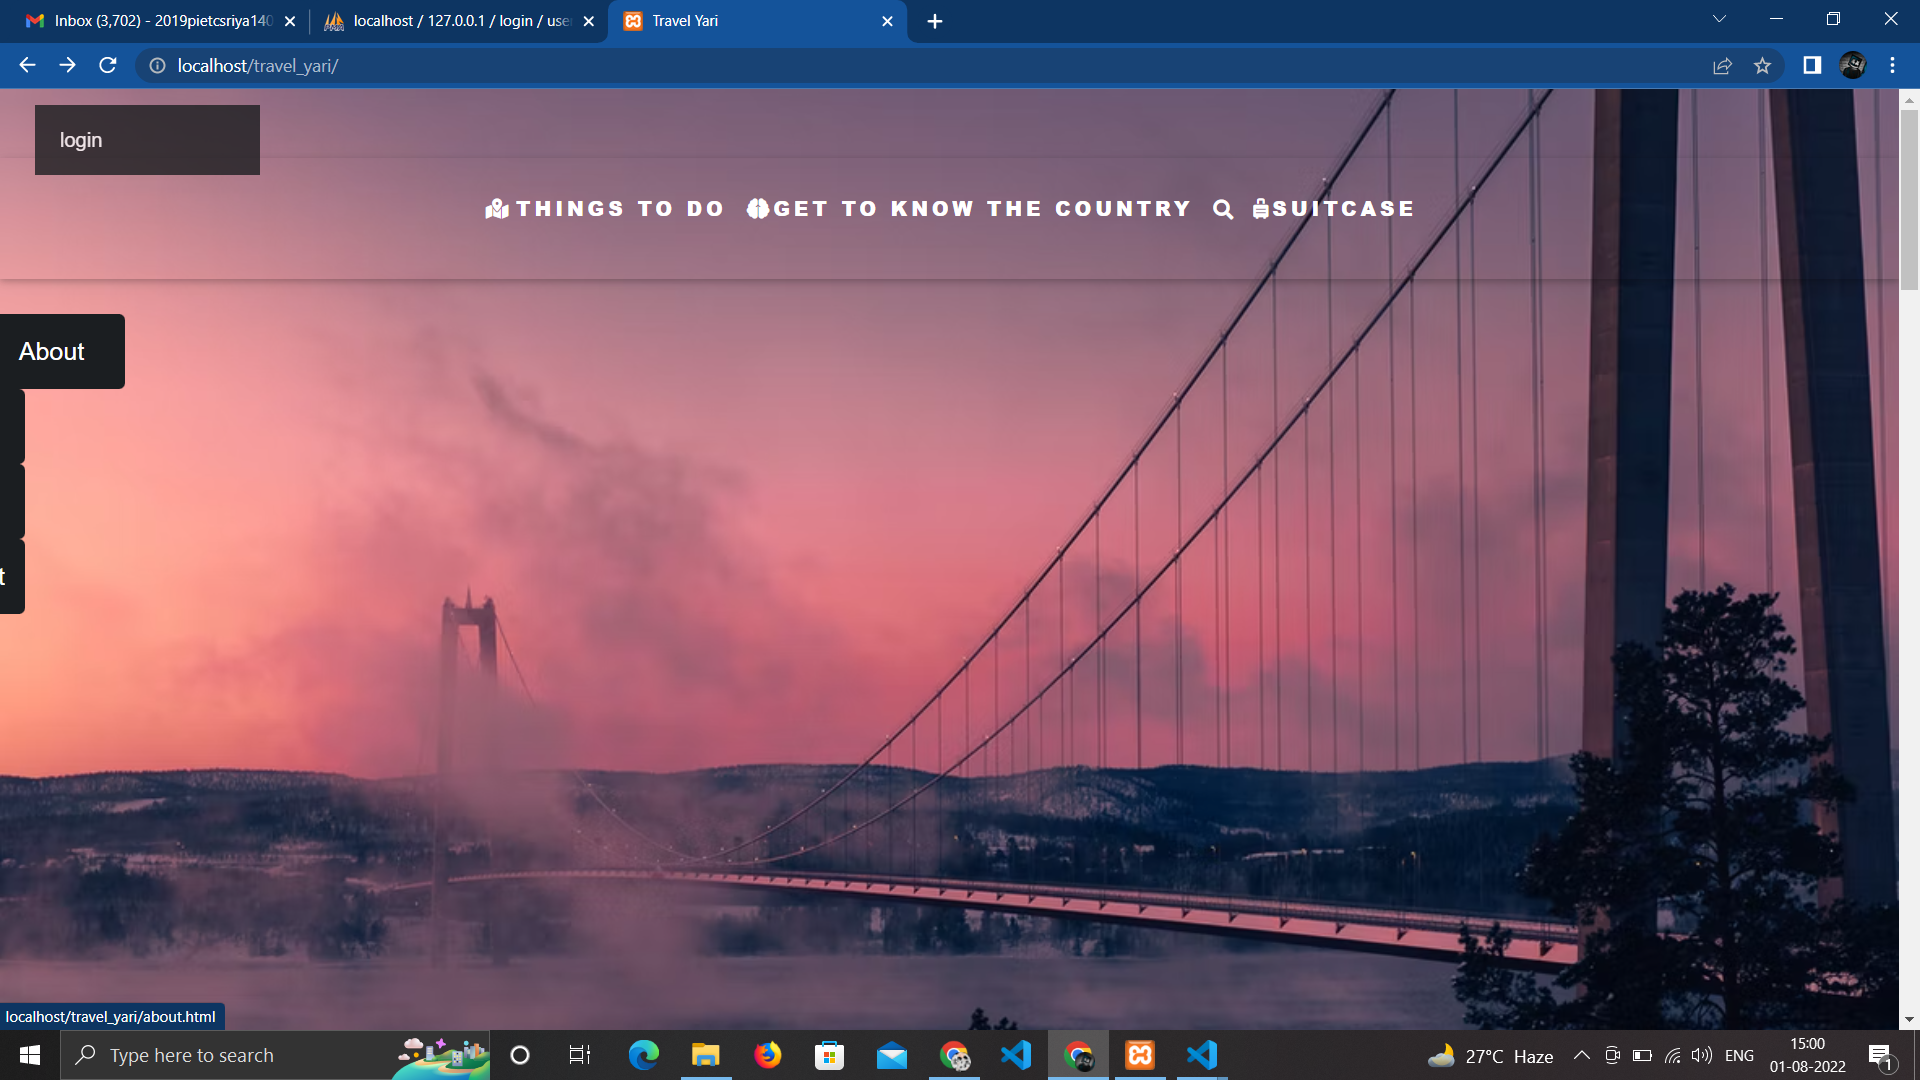Toggle the bookmark star for this page
This screenshot has width=1920, height=1080.
(1763, 66)
